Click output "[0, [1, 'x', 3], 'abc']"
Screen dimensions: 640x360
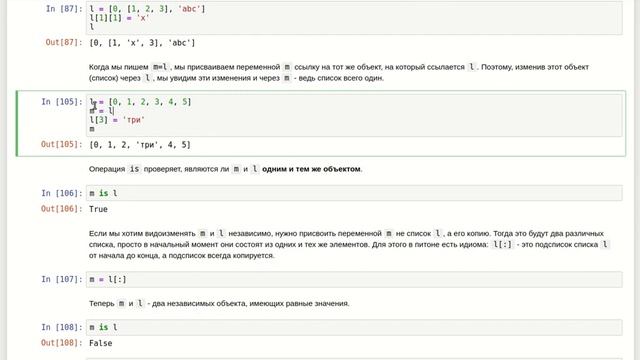coord(142,43)
